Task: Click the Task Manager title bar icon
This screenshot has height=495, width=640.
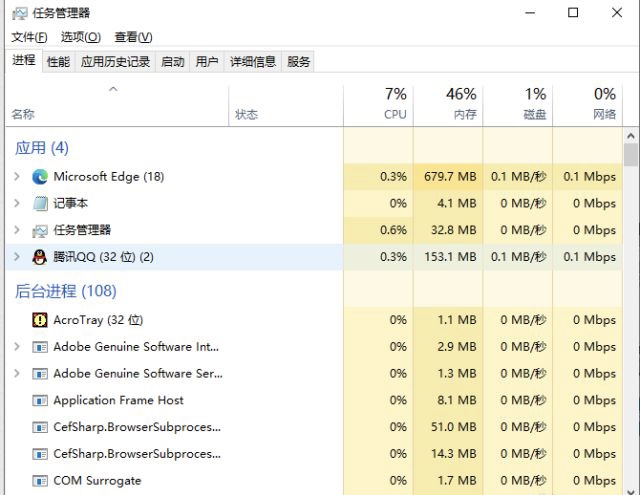Action: (x=20, y=13)
